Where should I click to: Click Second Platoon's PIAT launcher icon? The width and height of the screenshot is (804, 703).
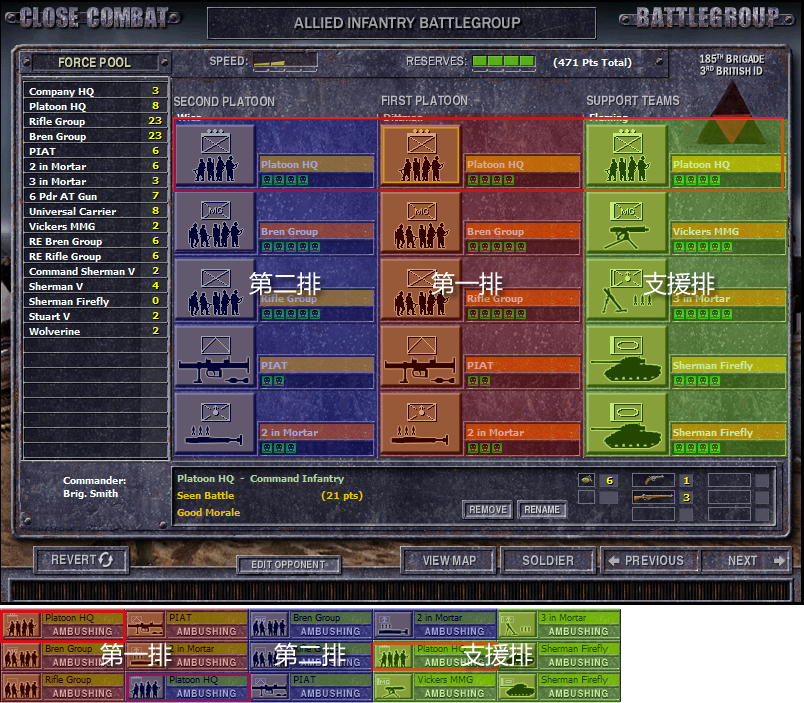click(215, 356)
